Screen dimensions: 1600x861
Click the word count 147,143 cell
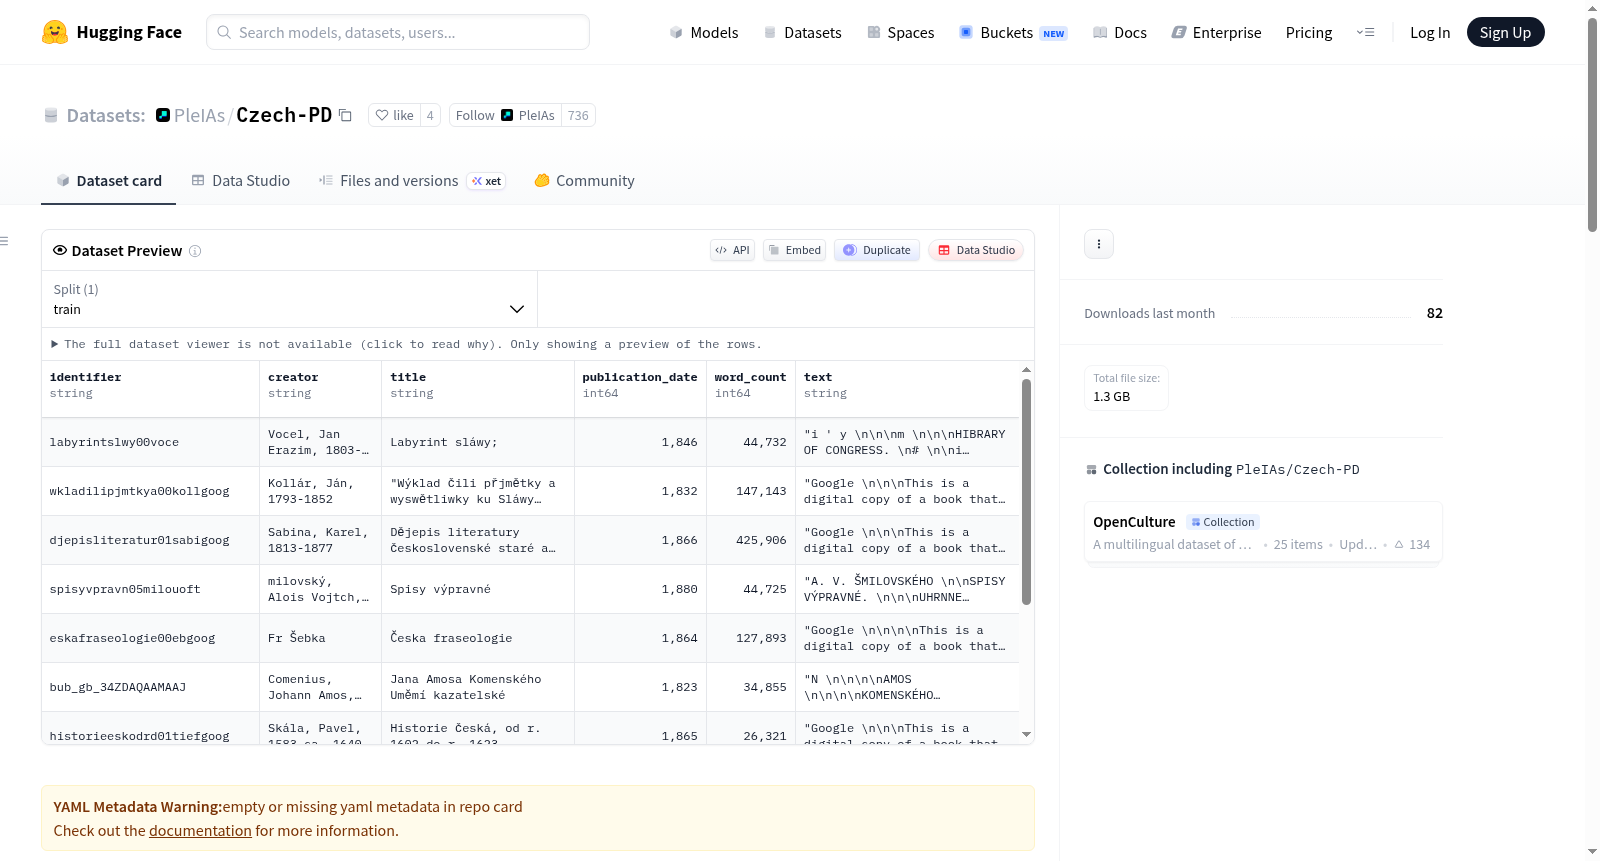click(x=750, y=492)
